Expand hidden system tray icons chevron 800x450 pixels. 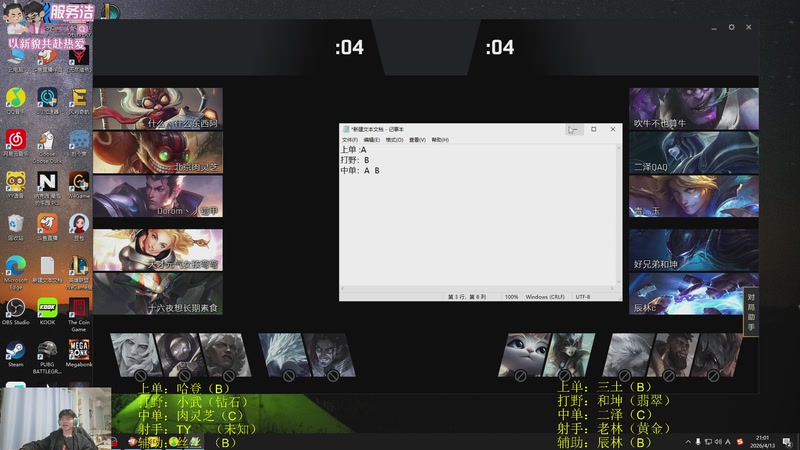688,442
